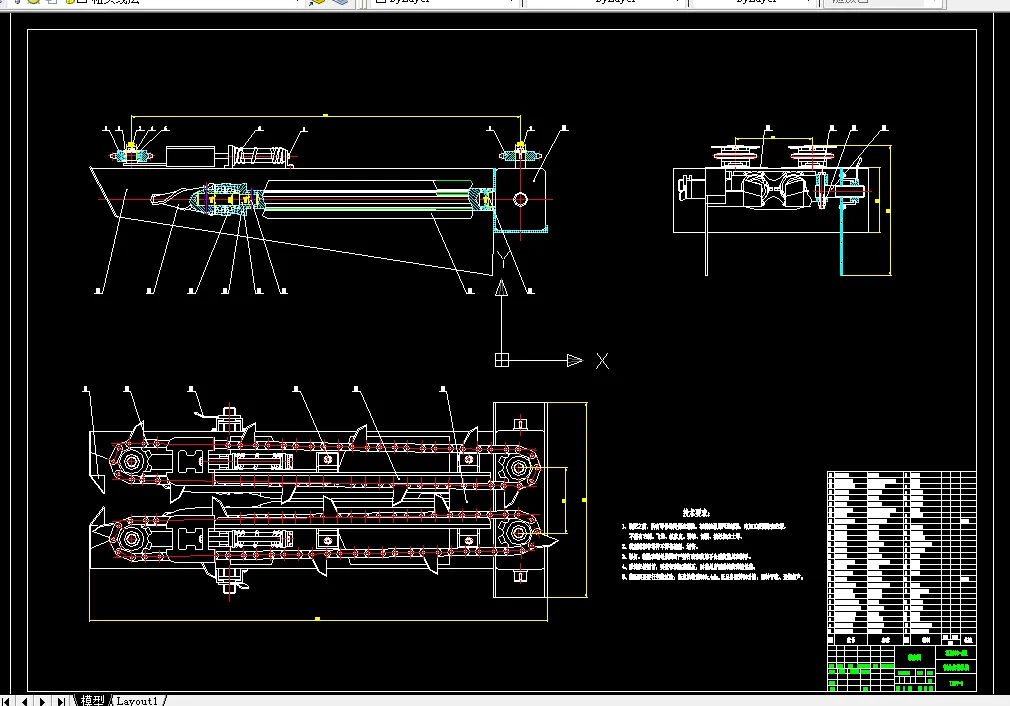
Task: Go to next layout tab arrow
Action: point(43,701)
